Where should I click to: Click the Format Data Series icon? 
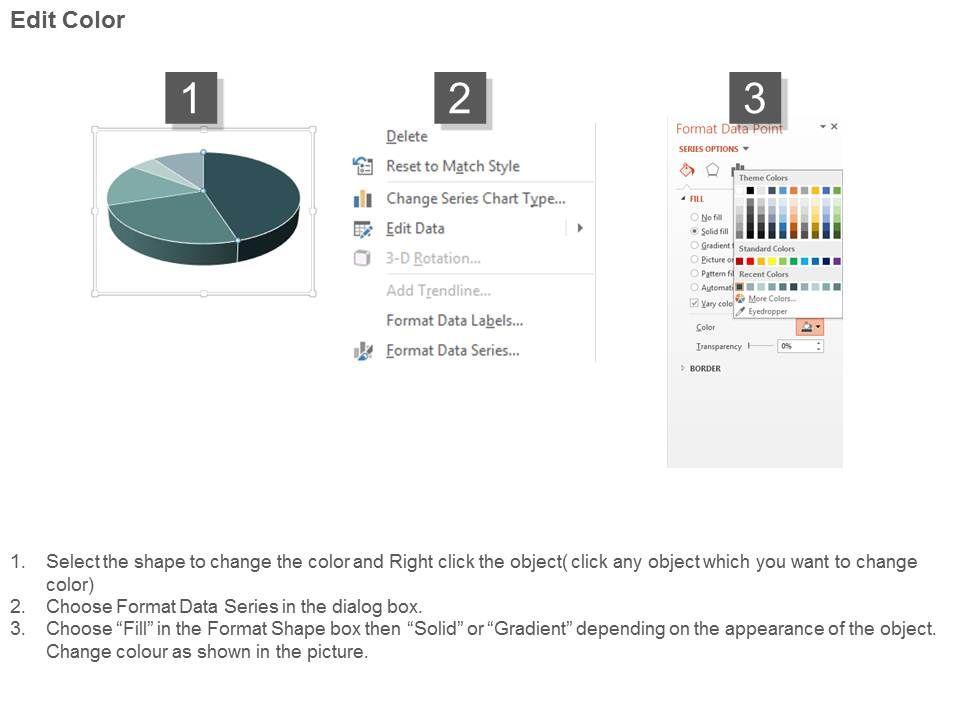[362, 351]
